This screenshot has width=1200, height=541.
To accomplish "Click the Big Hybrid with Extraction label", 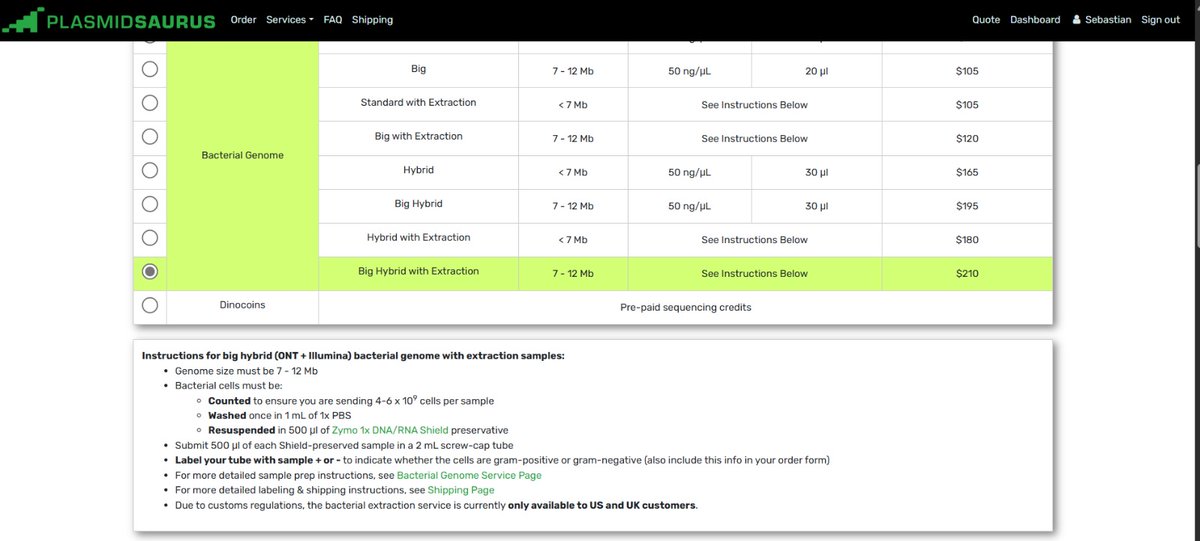I will [418, 271].
